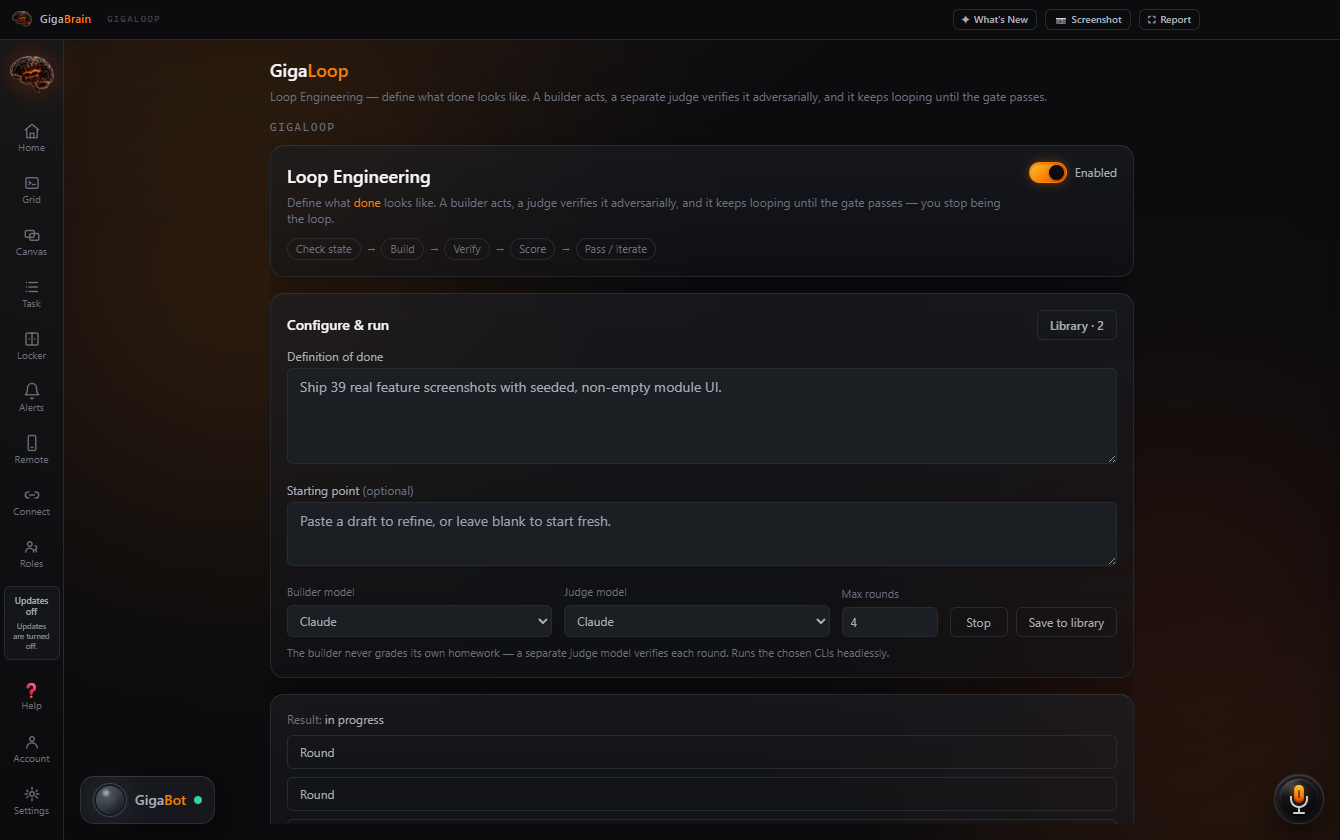Open the Locker module
1340x840 pixels.
31,346
